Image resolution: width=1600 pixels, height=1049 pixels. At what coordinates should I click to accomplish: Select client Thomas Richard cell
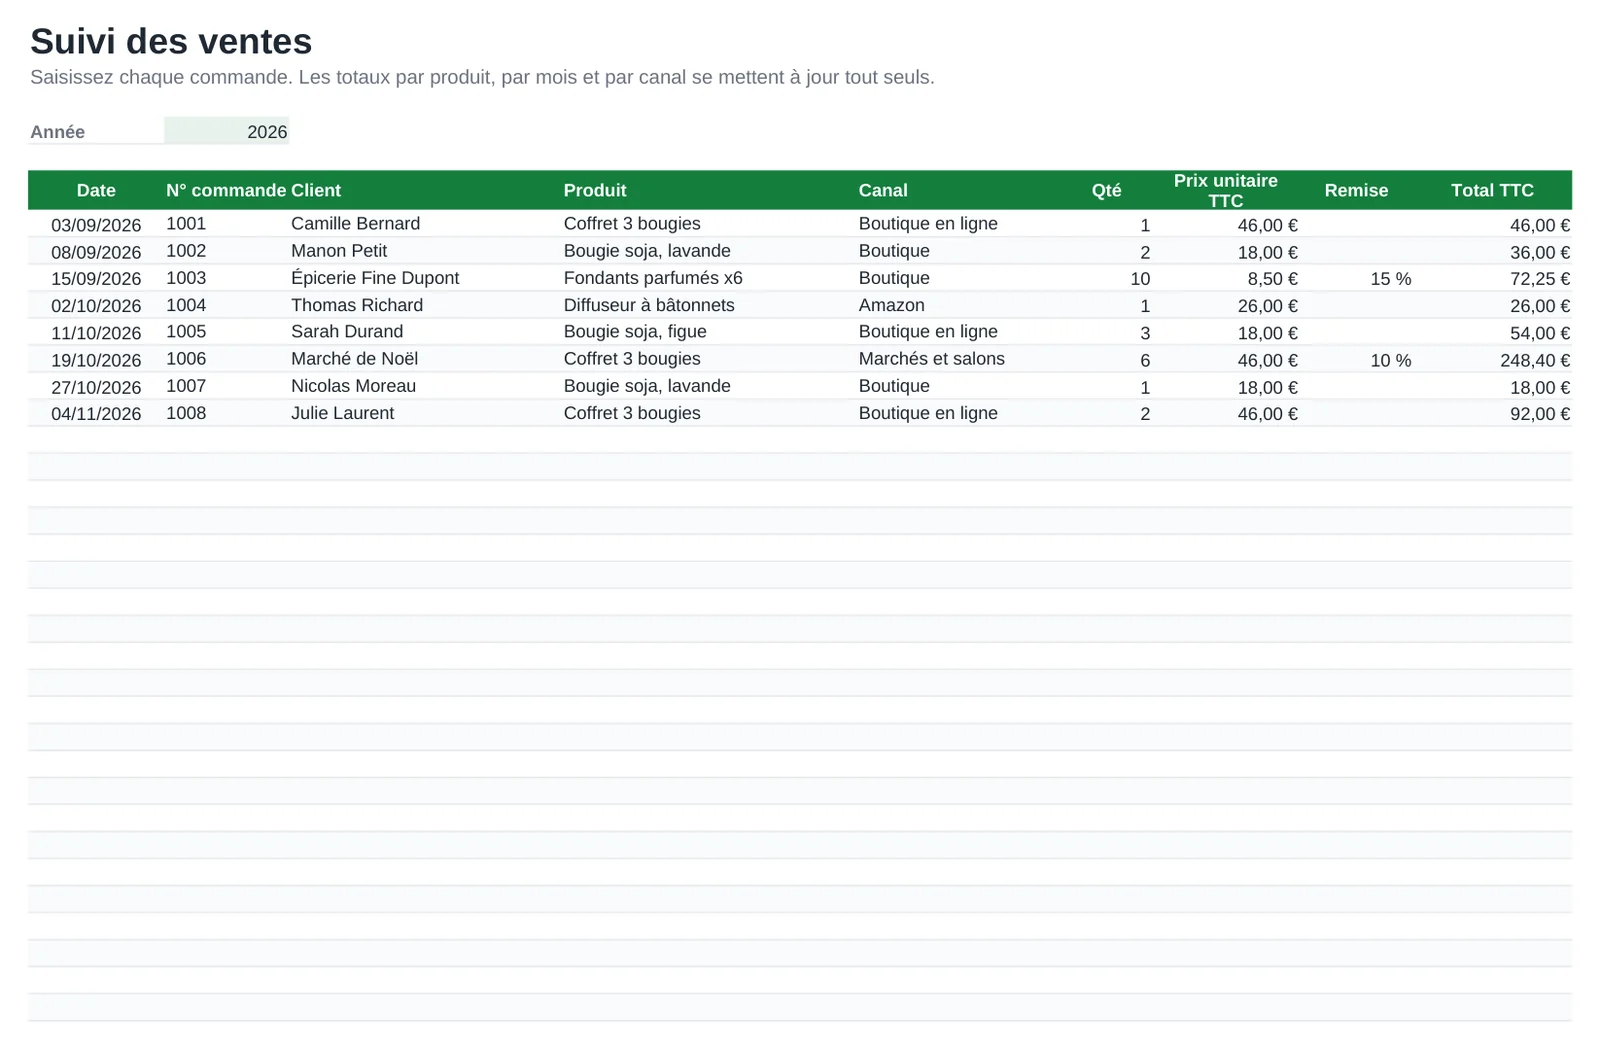(425, 305)
